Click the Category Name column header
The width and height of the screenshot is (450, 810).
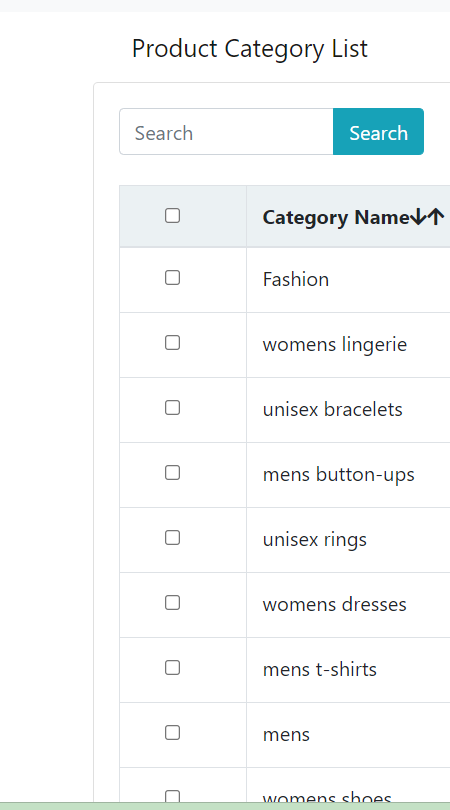click(x=336, y=217)
